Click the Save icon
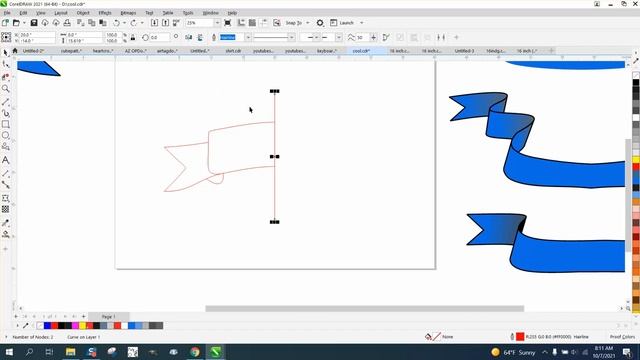The image size is (640, 360). (x=34, y=23)
